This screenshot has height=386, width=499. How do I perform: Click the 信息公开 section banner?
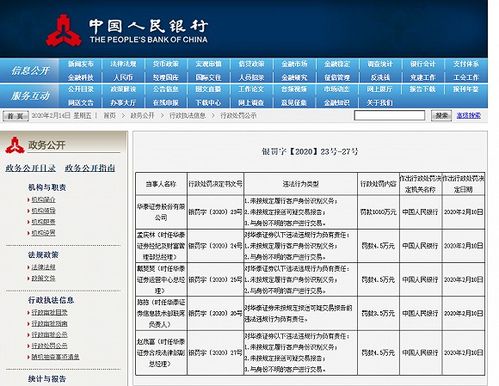click(x=30, y=70)
